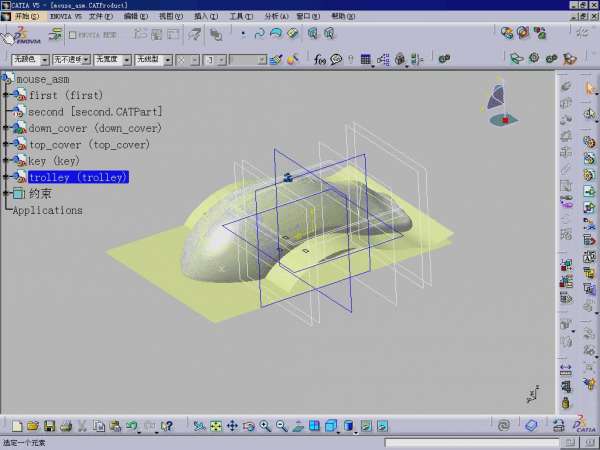Viewport: 600px width, 450px height.
Task: Open the 帮助 Help menu
Action: tap(343, 16)
